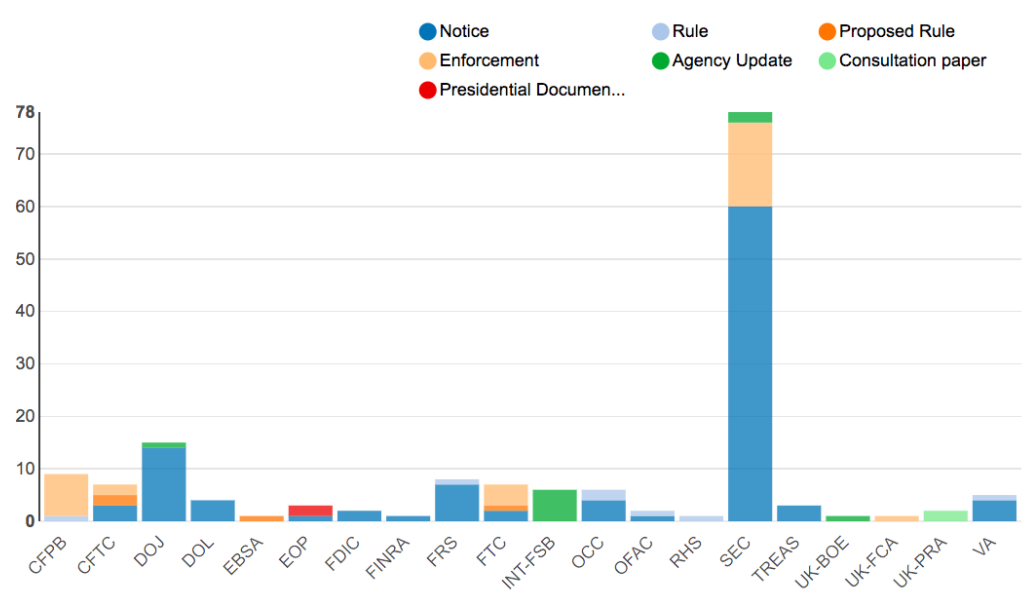1035x598 pixels.
Task: Click the FRS axis label
Action: (x=442, y=552)
